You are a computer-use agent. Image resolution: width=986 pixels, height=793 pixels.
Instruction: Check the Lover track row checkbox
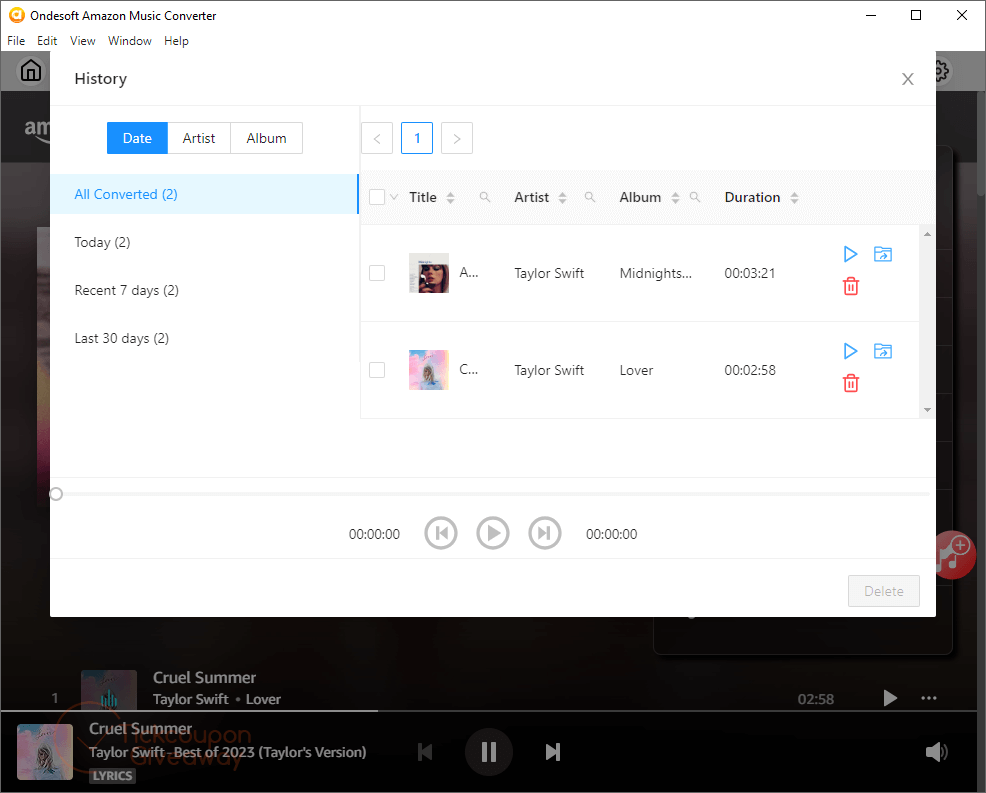coord(377,370)
